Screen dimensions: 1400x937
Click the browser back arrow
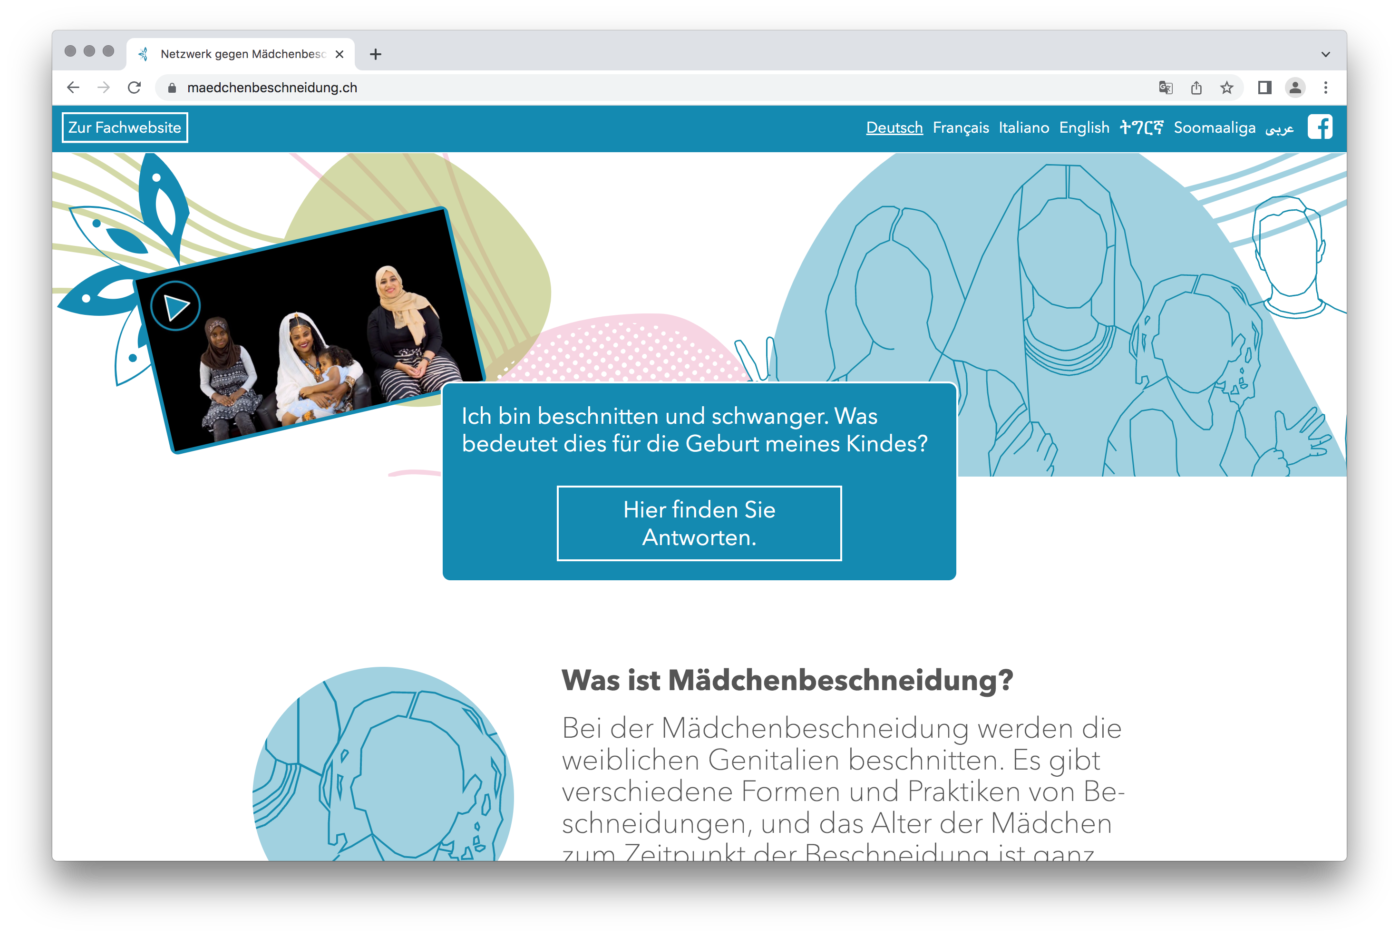[x=73, y=87]
